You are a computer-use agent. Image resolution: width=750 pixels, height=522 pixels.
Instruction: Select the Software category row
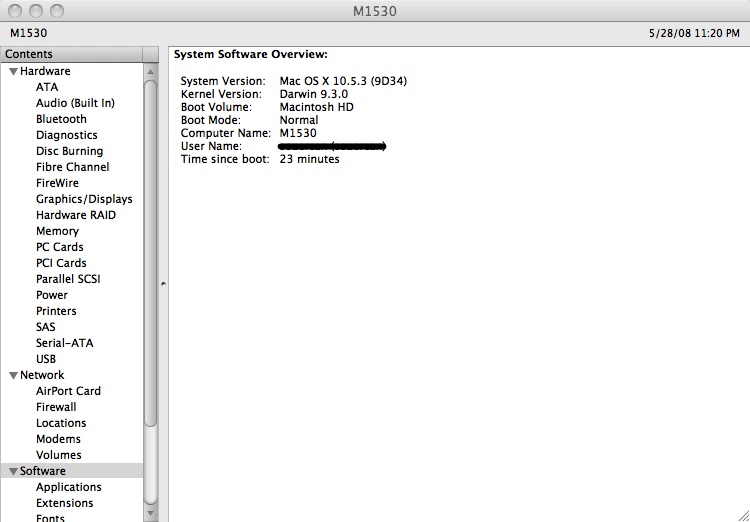coord(72,471)
